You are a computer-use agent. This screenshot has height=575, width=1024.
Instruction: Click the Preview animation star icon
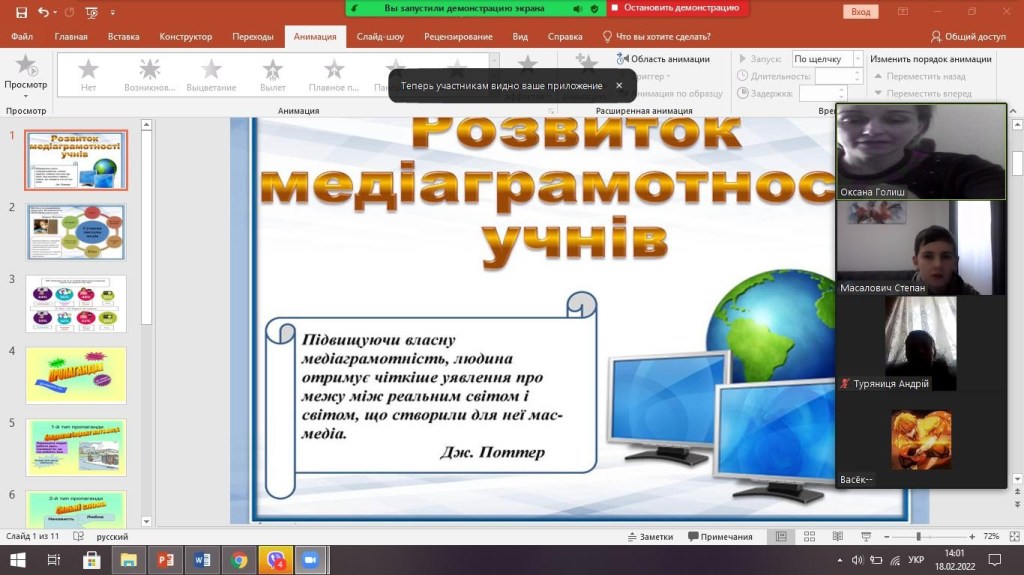(x=25, y=66)
